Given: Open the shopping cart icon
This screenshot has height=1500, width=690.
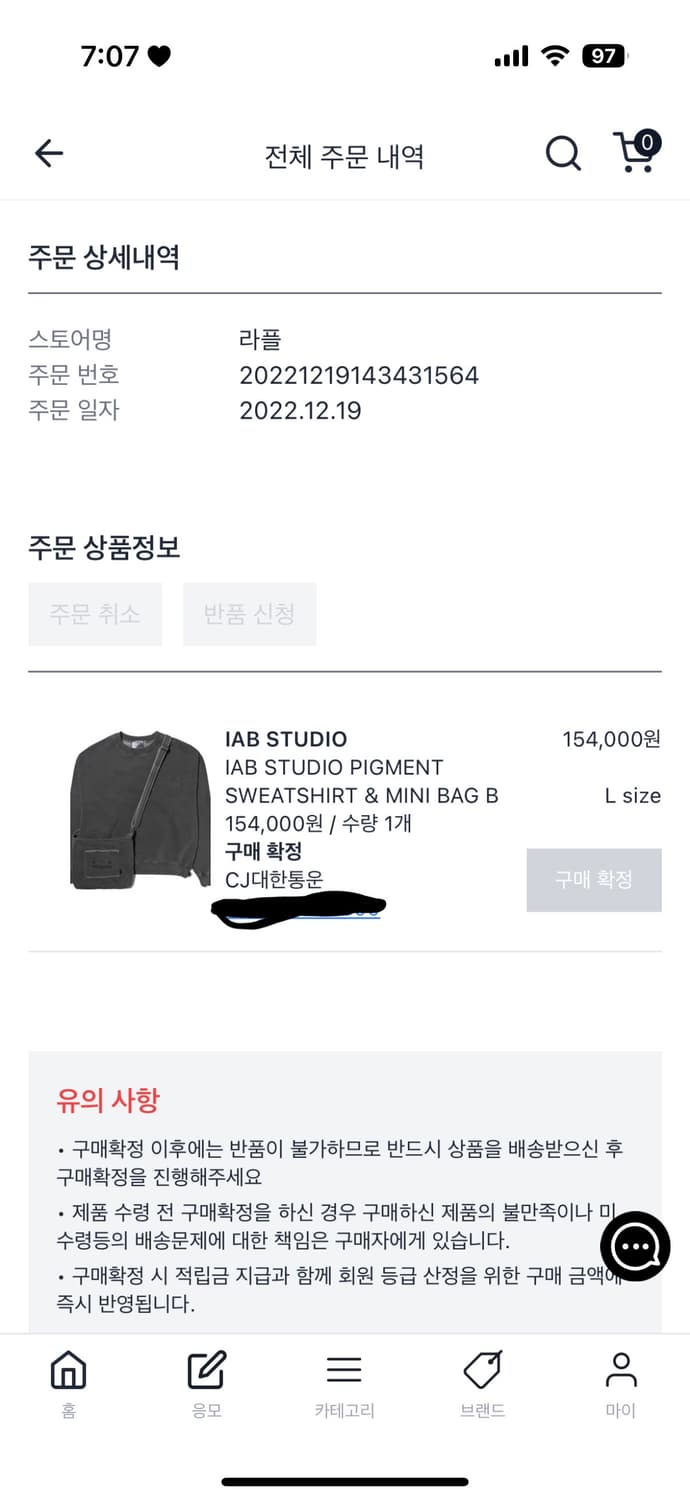Looking at the screenshot, I should pos(634,153).
